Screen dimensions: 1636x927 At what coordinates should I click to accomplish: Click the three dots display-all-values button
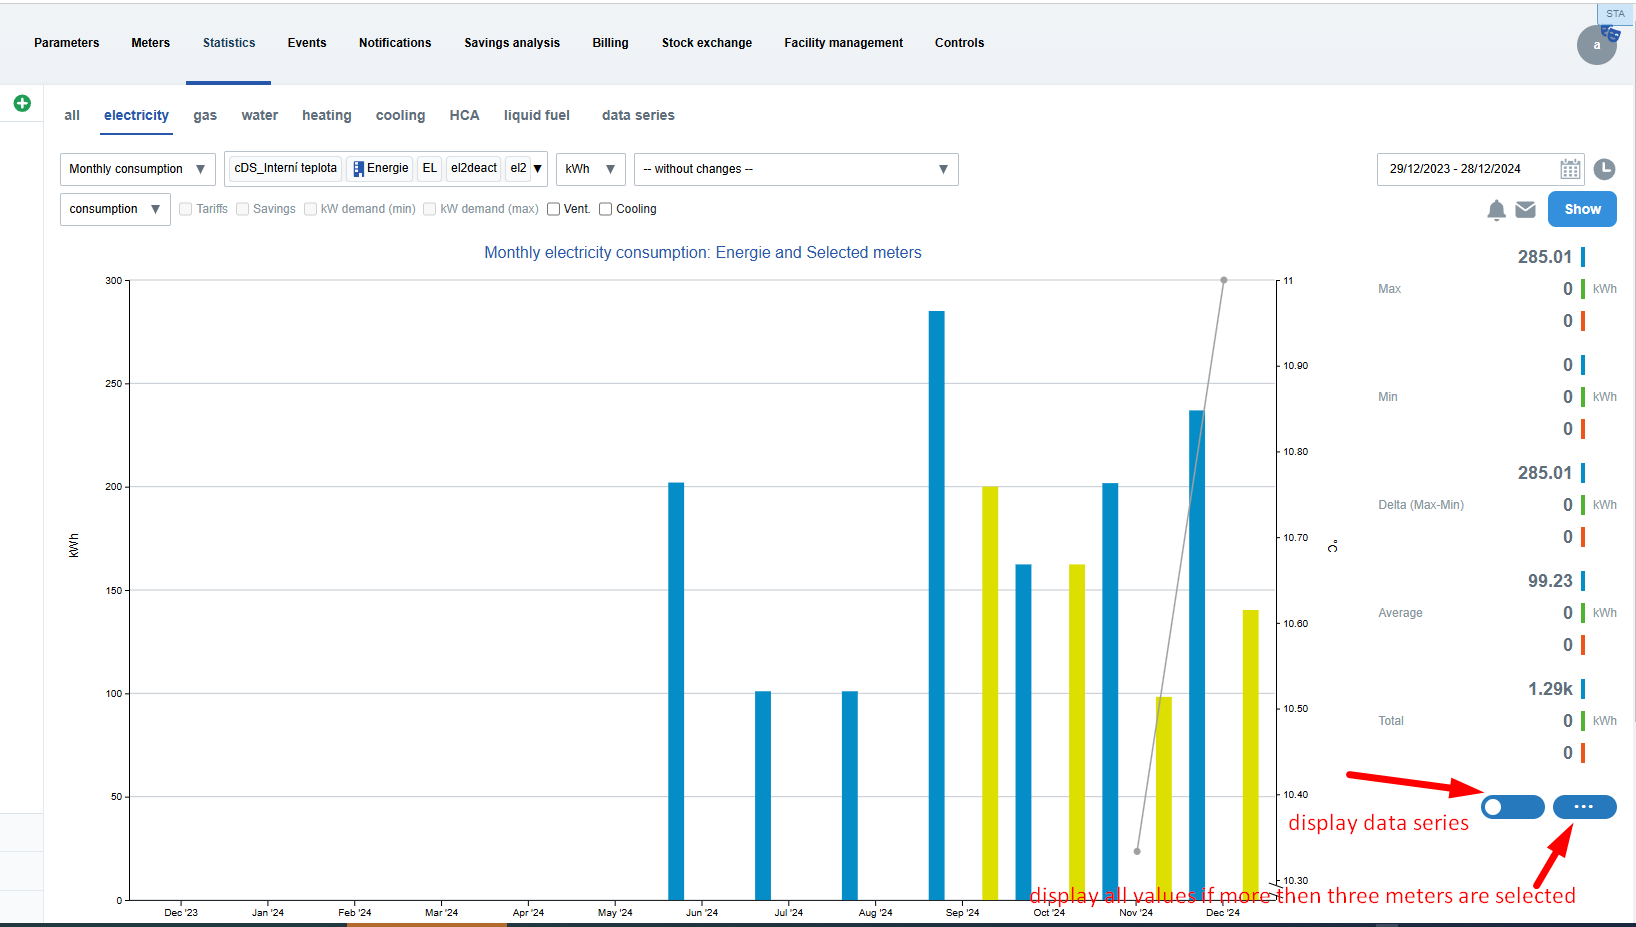coord(1584,807)
